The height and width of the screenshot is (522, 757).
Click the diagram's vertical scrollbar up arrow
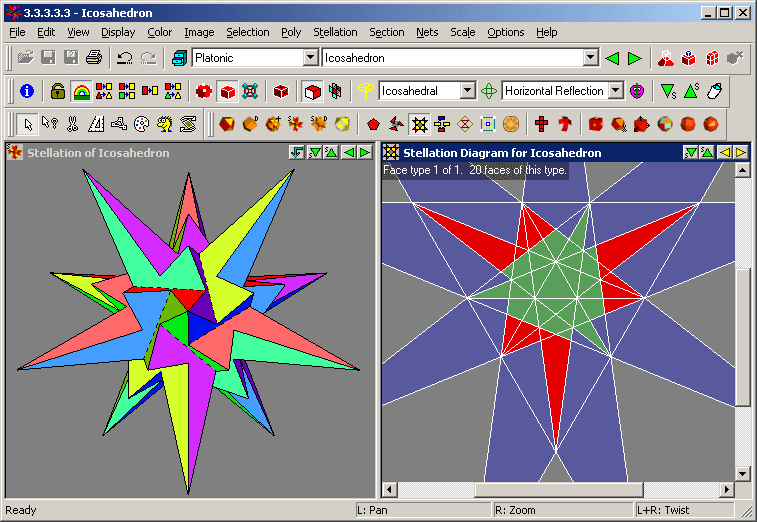coord(742,170)
